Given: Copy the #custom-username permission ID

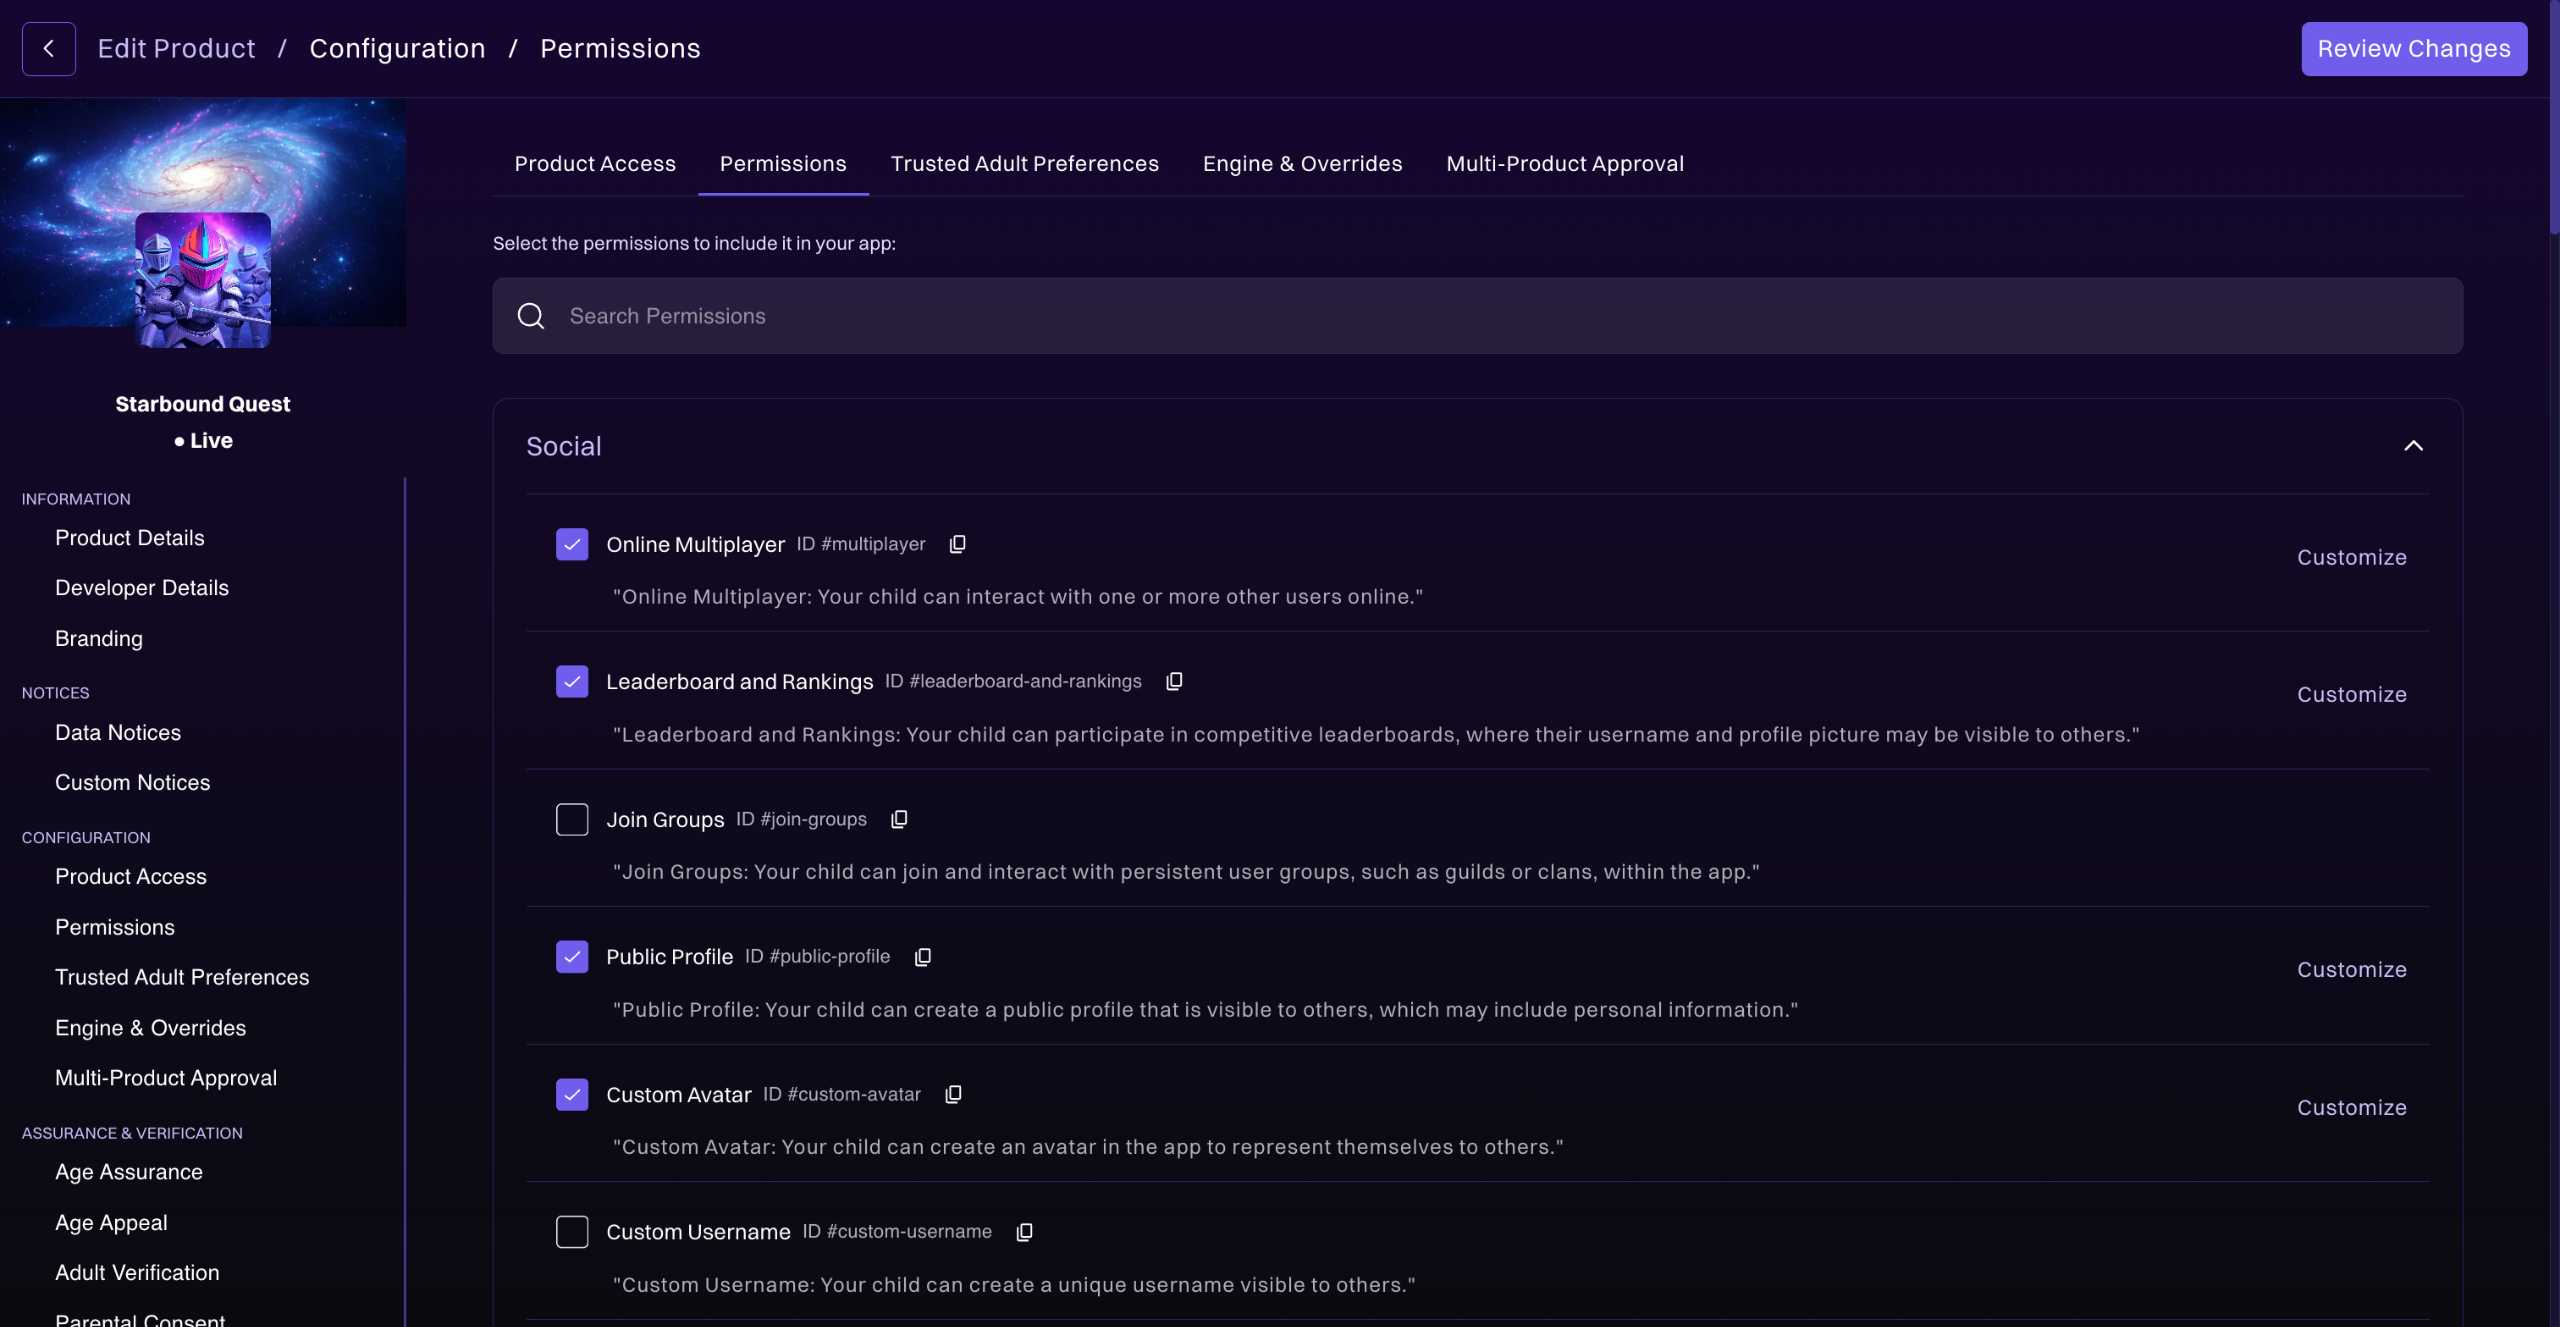Looking at the screenshot, I should pos(1024,1232).
